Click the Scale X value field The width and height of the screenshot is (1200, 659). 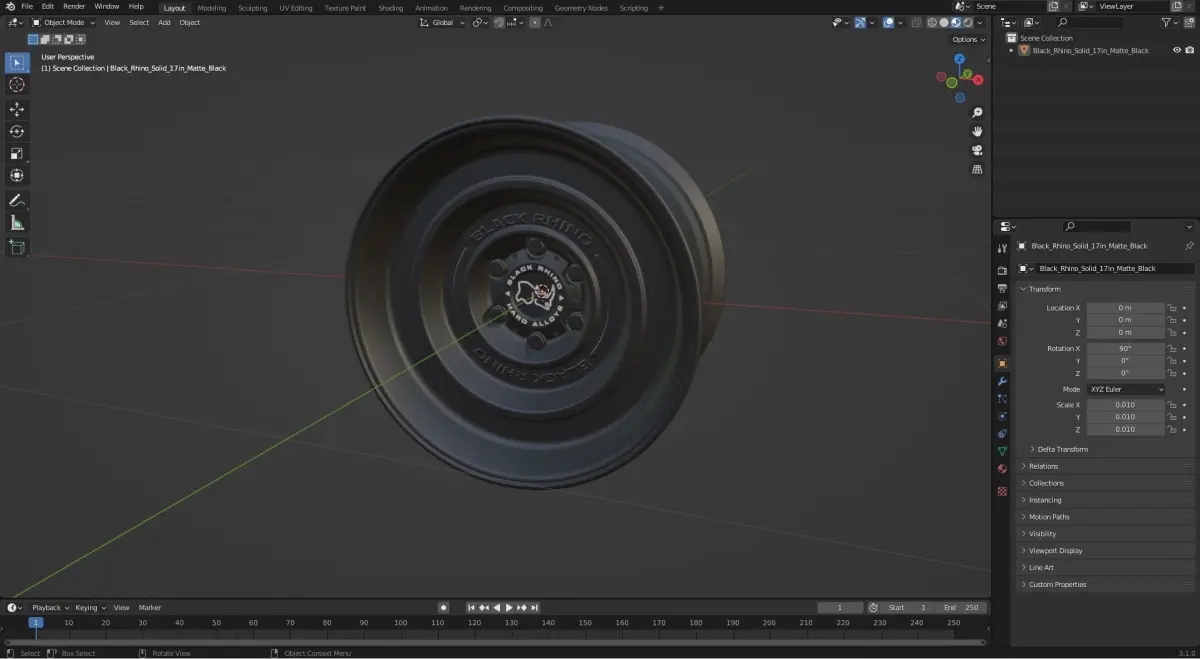tap(1125, 405)
